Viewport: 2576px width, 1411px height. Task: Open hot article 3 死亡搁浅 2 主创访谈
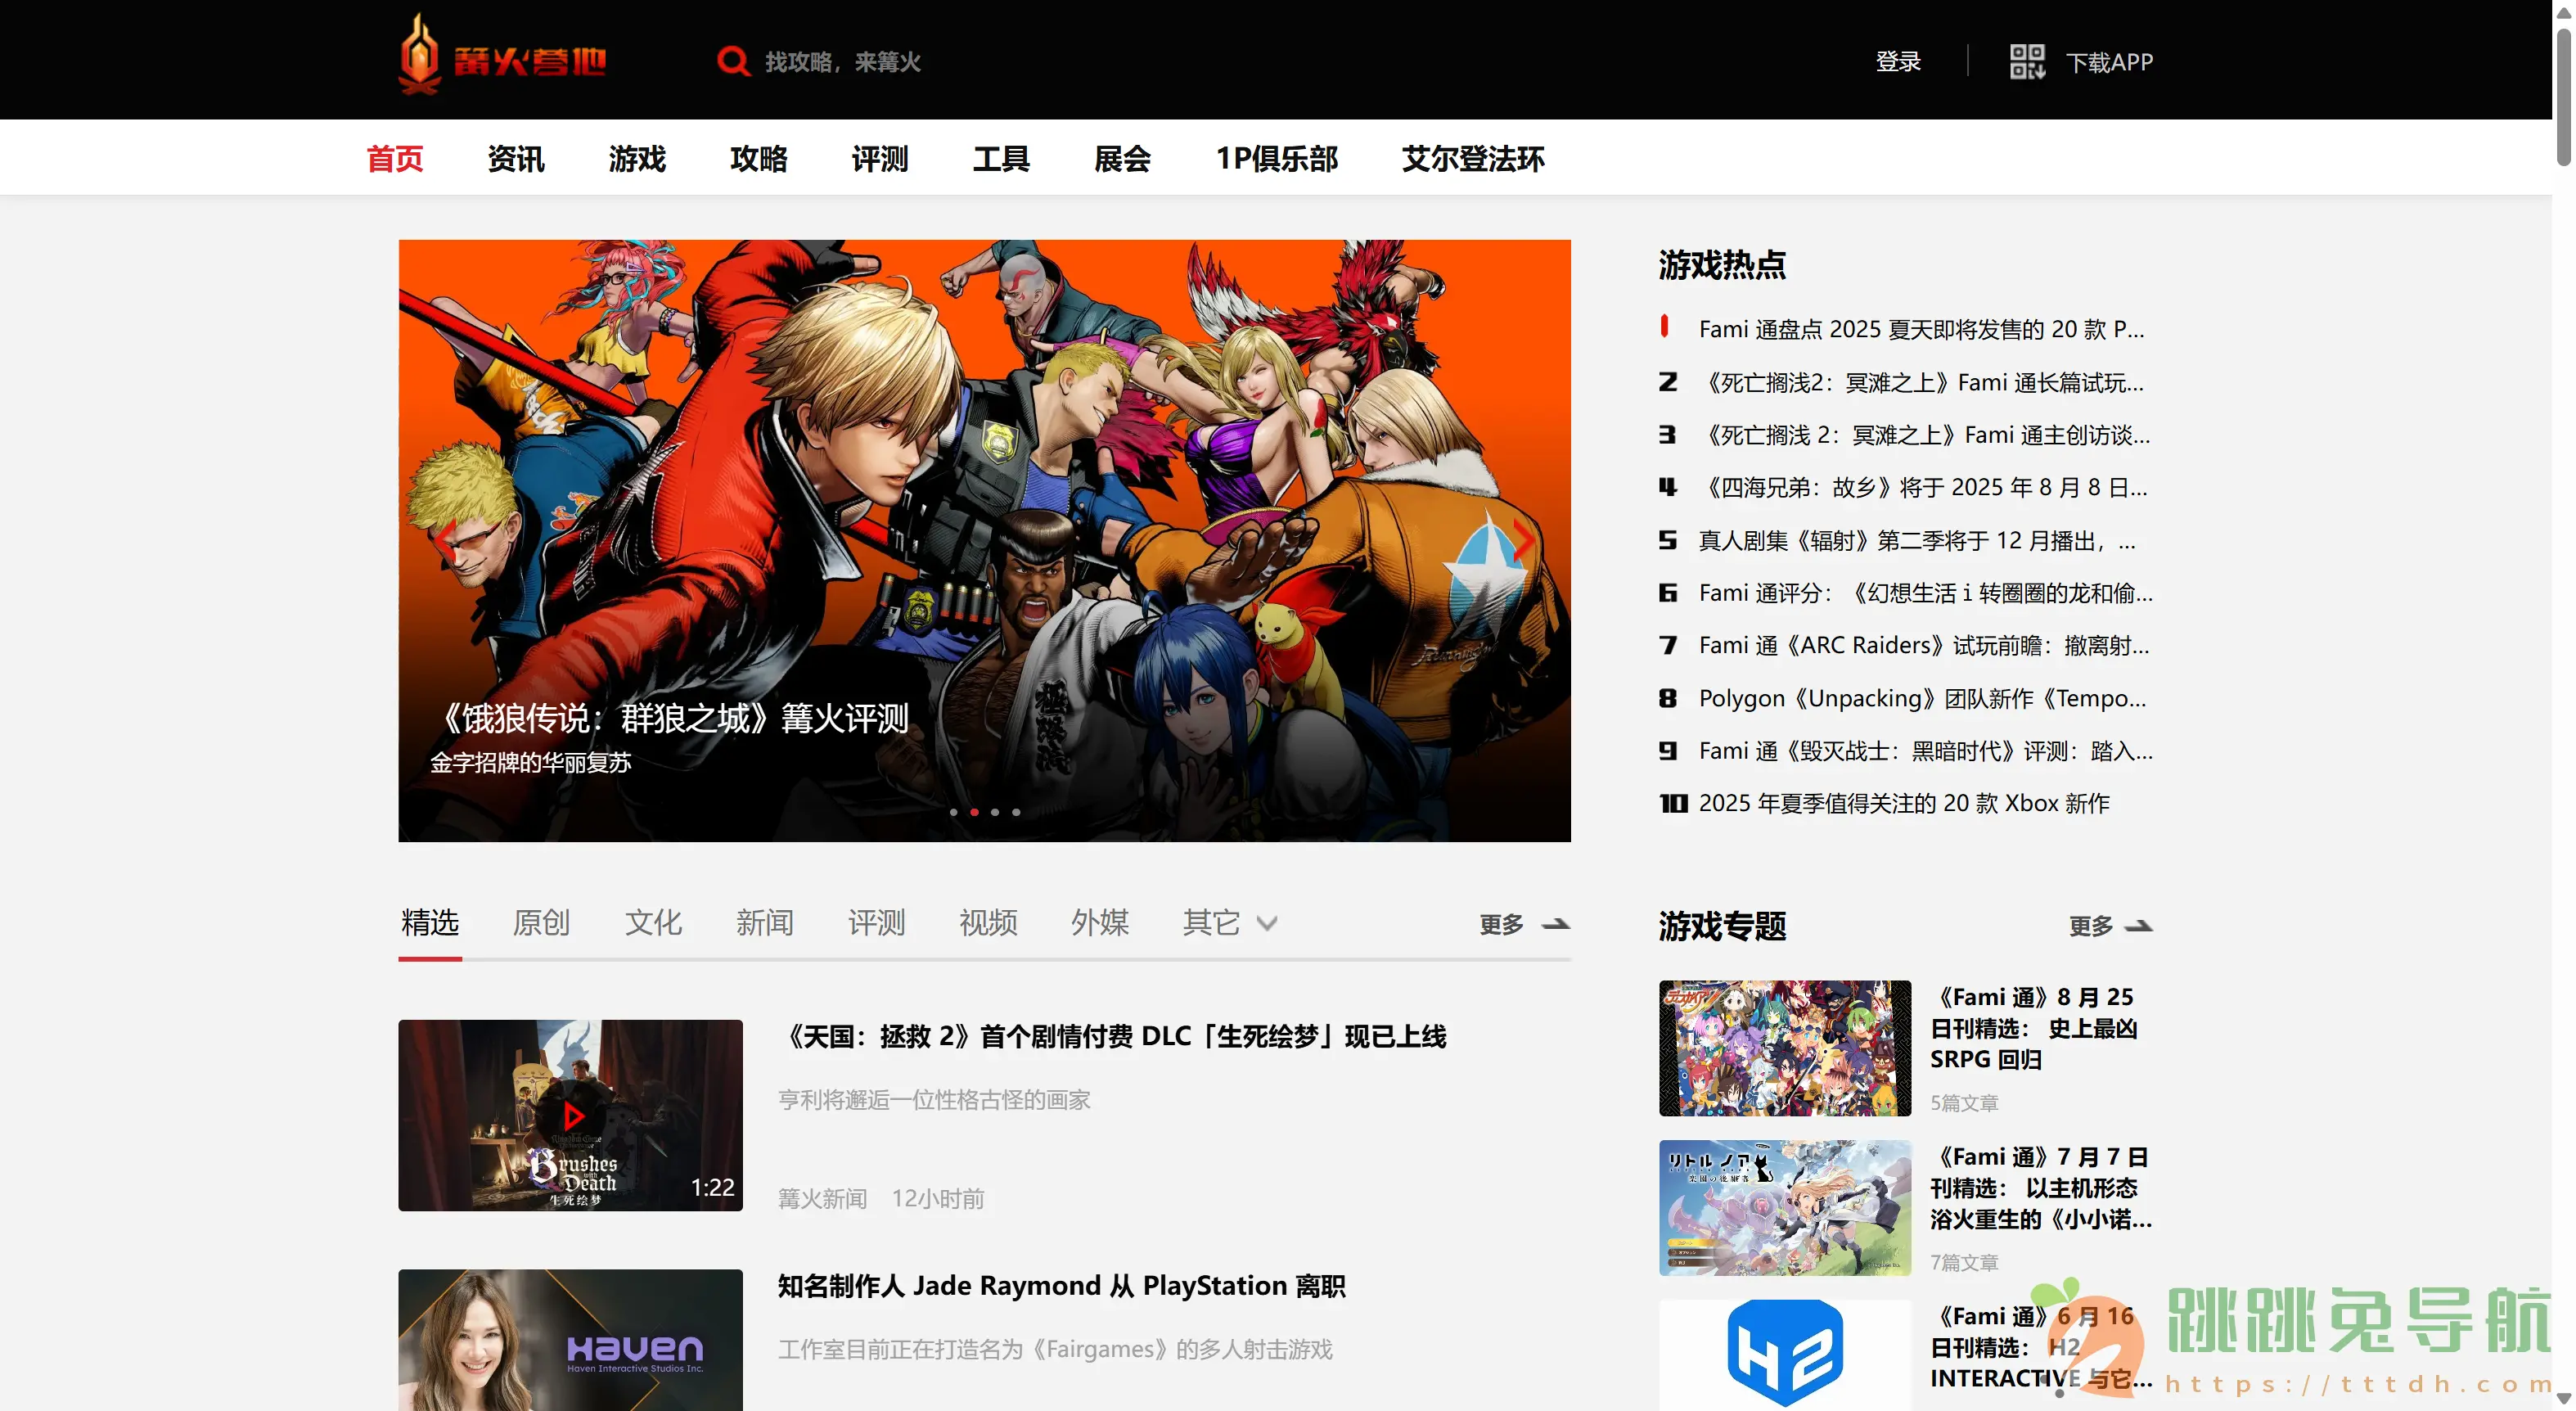(x=1924, y=435)
